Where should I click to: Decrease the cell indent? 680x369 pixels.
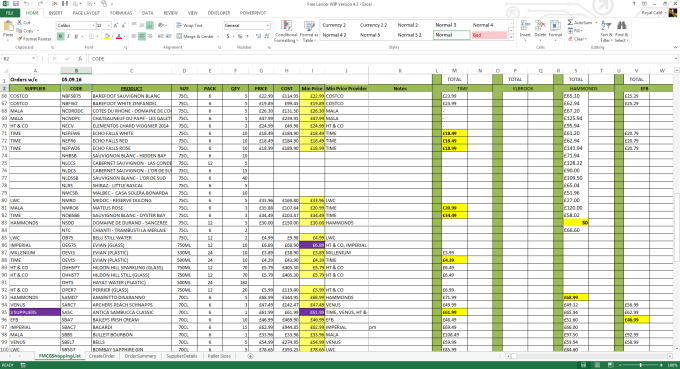[x=161, y=36]
